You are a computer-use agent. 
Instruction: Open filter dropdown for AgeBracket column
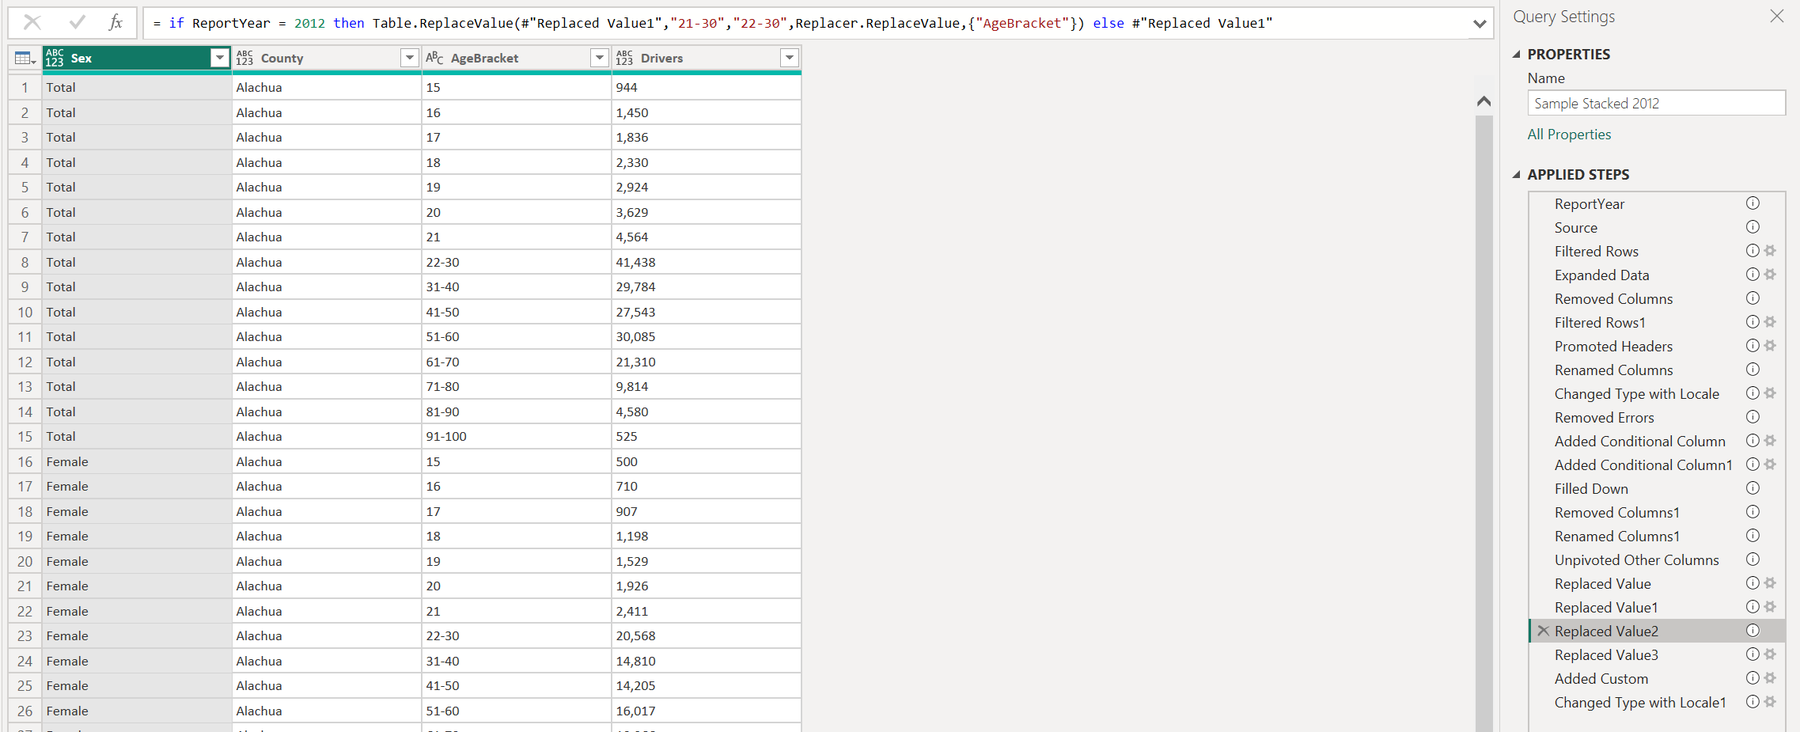coord(599,58)
